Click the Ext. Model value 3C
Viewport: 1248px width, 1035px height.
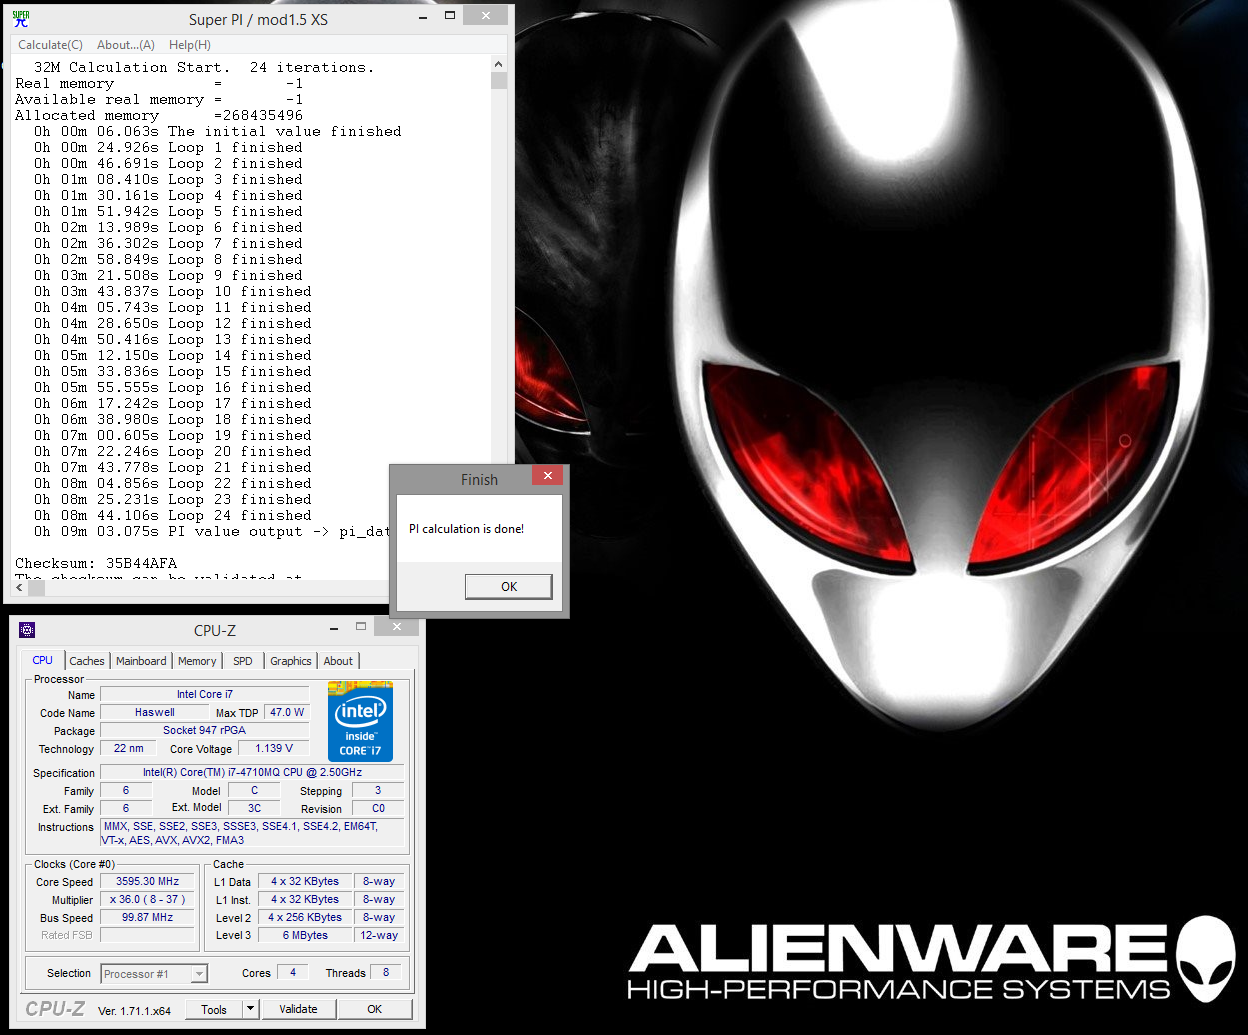[x=254, y=808]
